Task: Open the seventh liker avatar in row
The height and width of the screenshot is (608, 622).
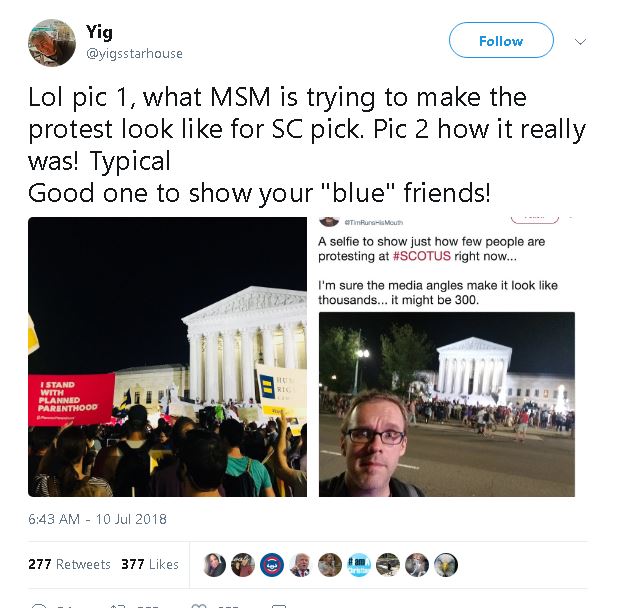Action: (x=388, y=565)
